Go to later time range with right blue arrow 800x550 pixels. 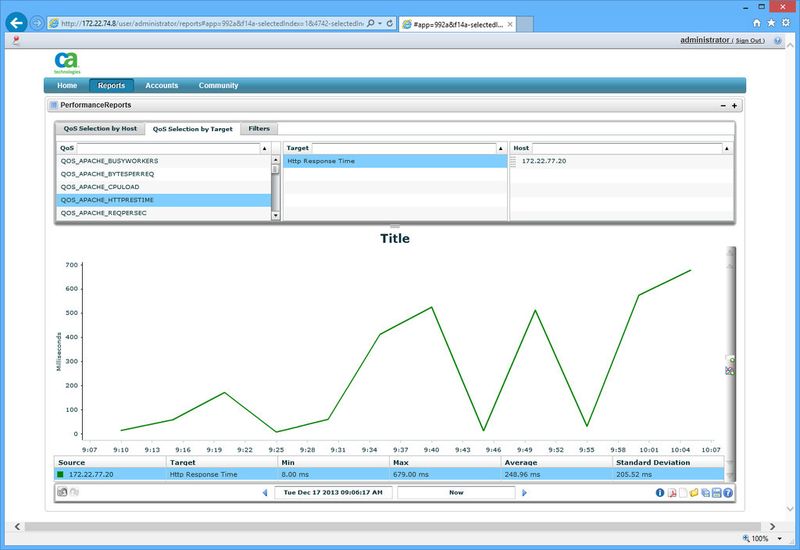click(x=524, y=493)
